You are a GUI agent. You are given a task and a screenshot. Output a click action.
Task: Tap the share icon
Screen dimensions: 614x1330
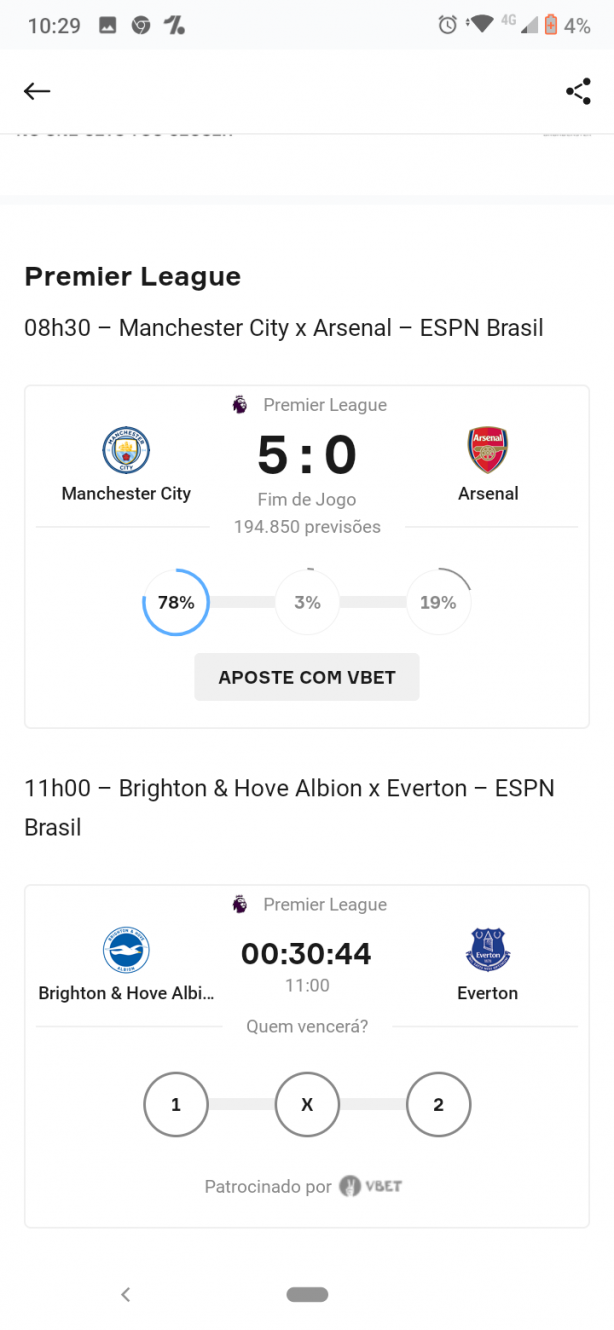pos(578,92)
